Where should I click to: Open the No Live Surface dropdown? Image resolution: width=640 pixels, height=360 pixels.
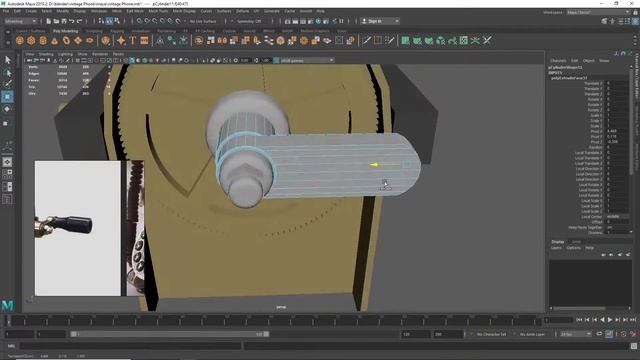[203, 21]
